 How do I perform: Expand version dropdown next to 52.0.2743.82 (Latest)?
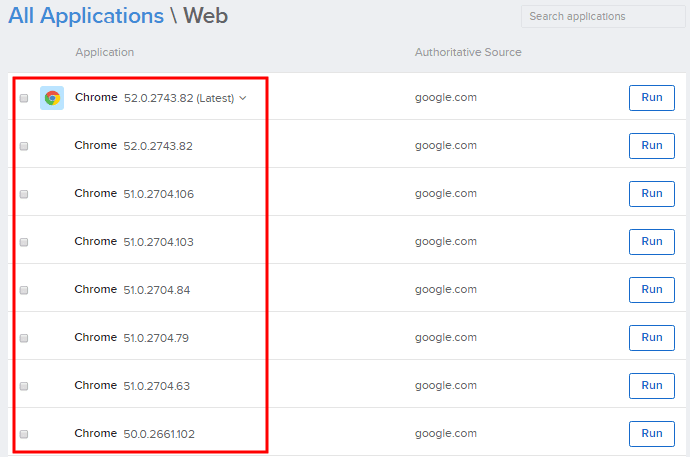(x=243, y=98)
